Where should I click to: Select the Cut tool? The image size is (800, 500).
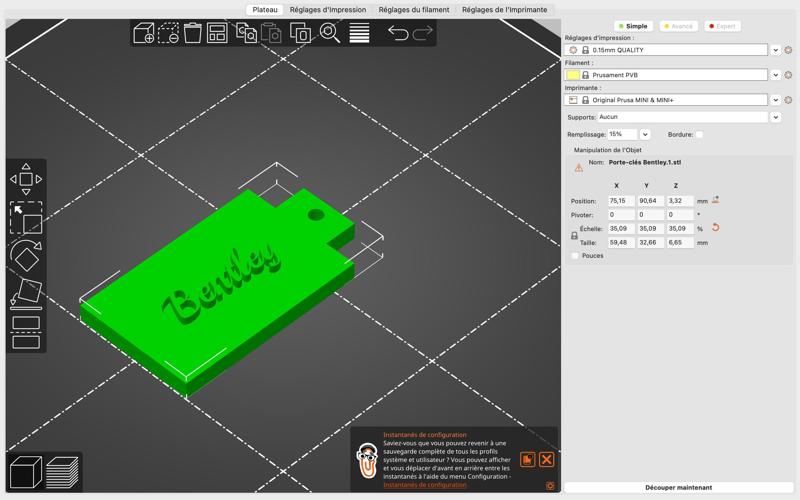click(x=26, y=333)
